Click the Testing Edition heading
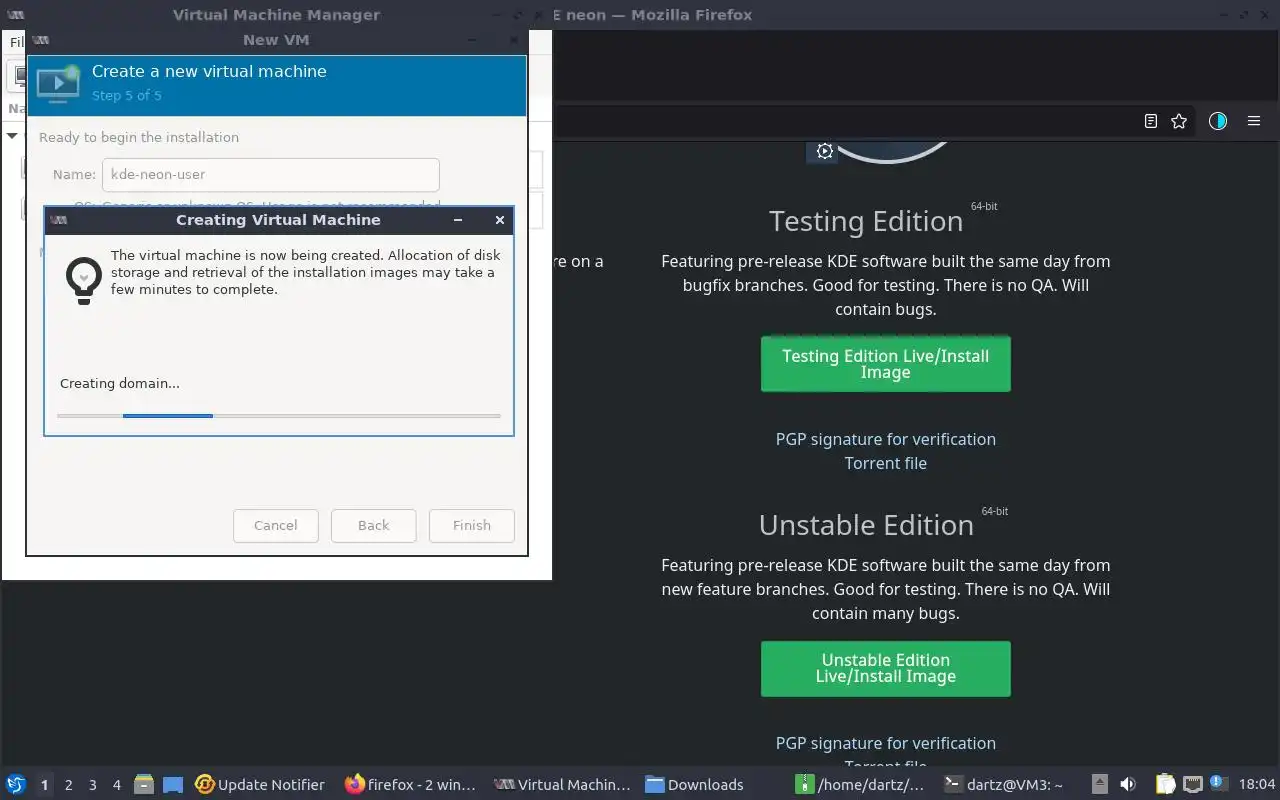 (866, 221)
